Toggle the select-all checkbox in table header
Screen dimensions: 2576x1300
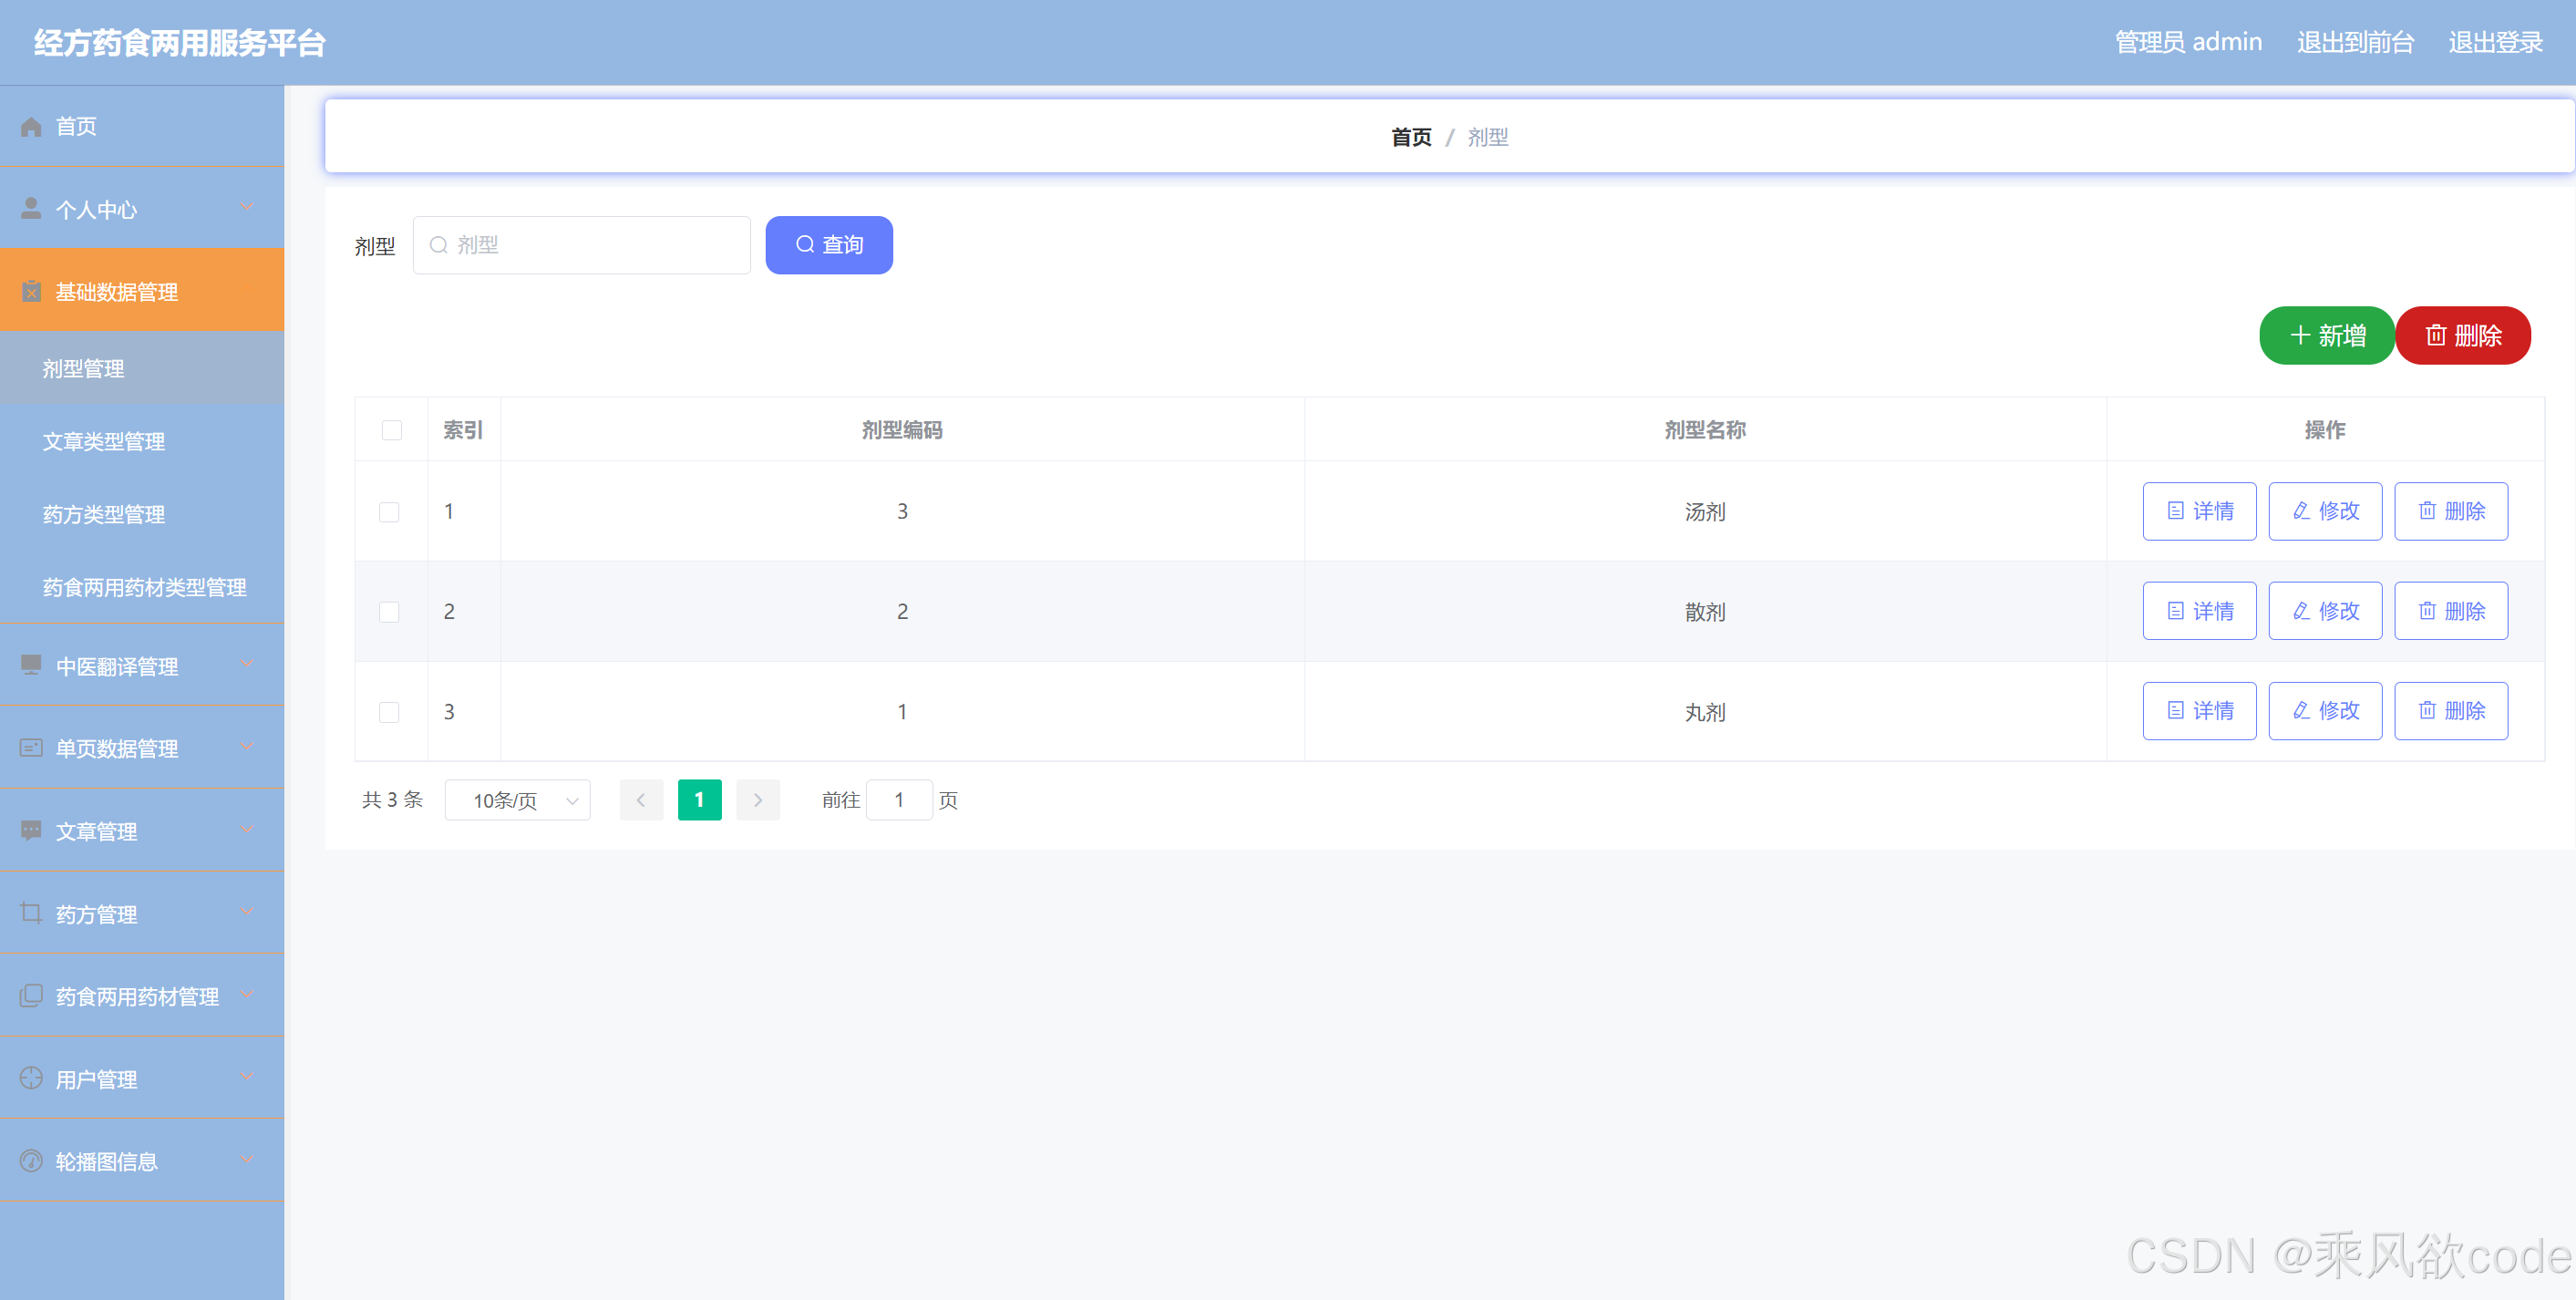[390, 429]
